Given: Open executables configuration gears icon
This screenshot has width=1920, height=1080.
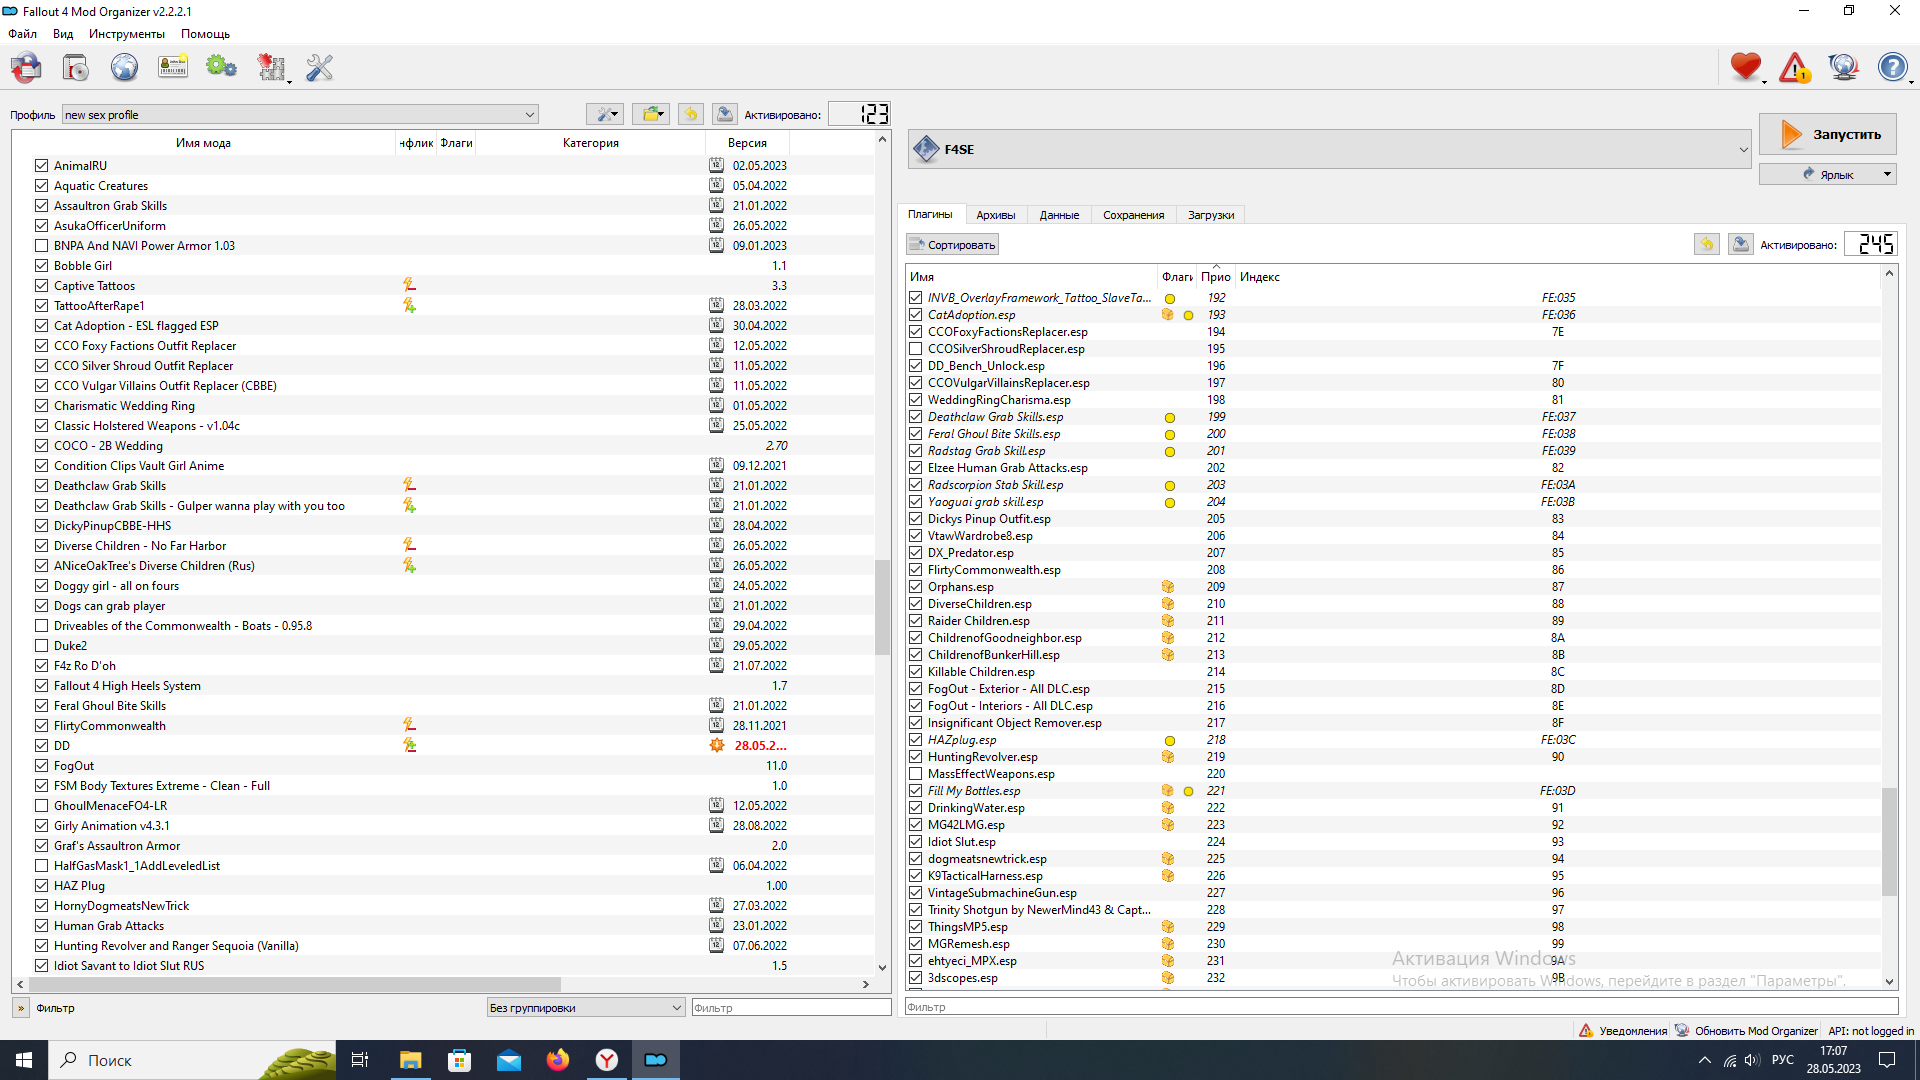Looking at the screenshot, I should (x=221, y=68).
